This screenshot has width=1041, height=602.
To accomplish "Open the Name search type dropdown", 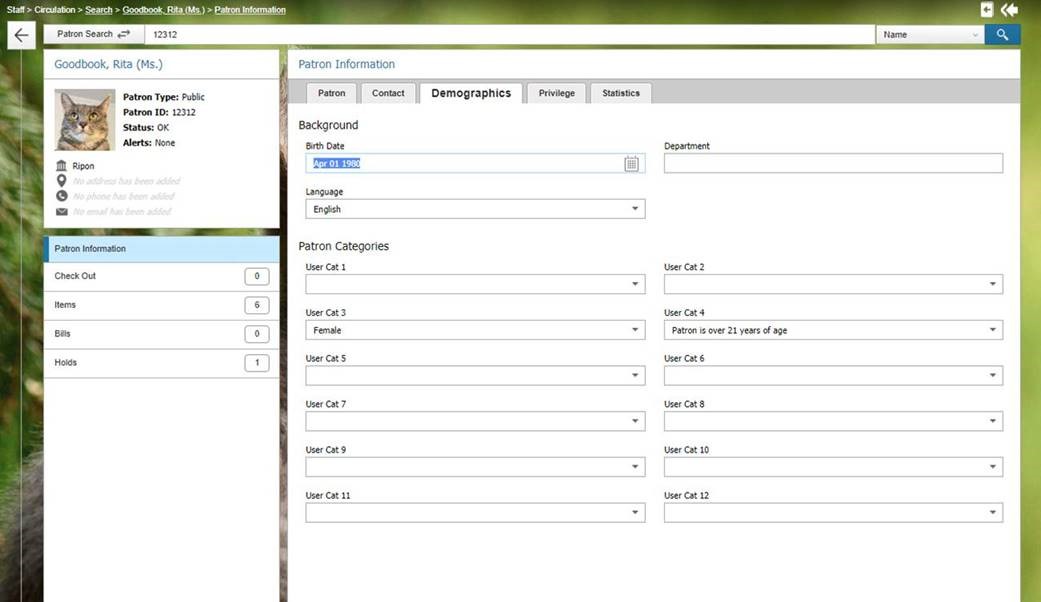I will (x=929, y=35).
